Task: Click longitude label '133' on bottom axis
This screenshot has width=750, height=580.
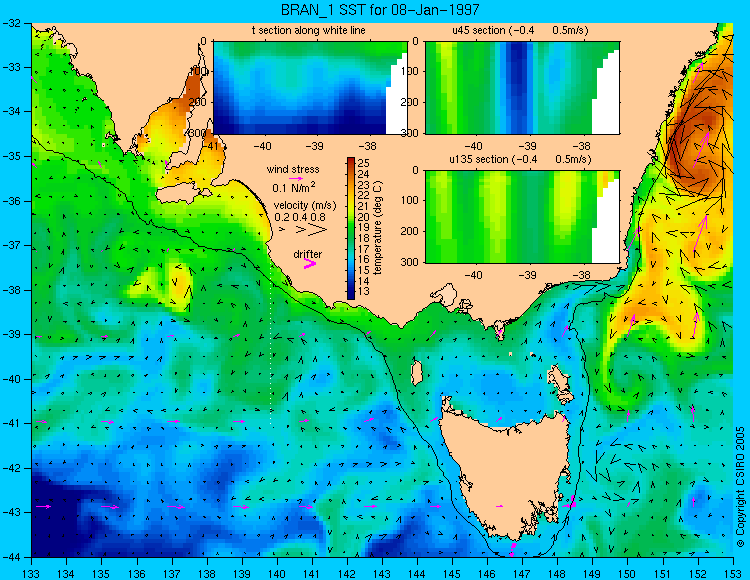Action: (31, 574)
